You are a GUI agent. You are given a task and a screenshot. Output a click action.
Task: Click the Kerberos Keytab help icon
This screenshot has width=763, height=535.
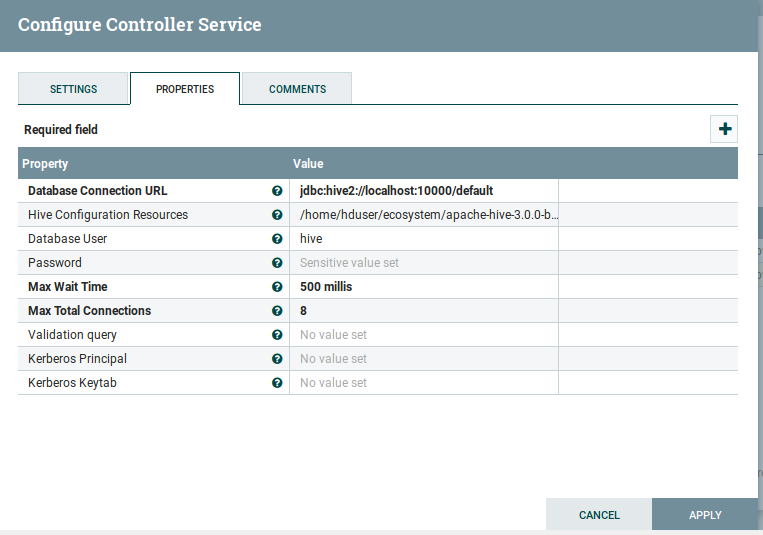277,383
